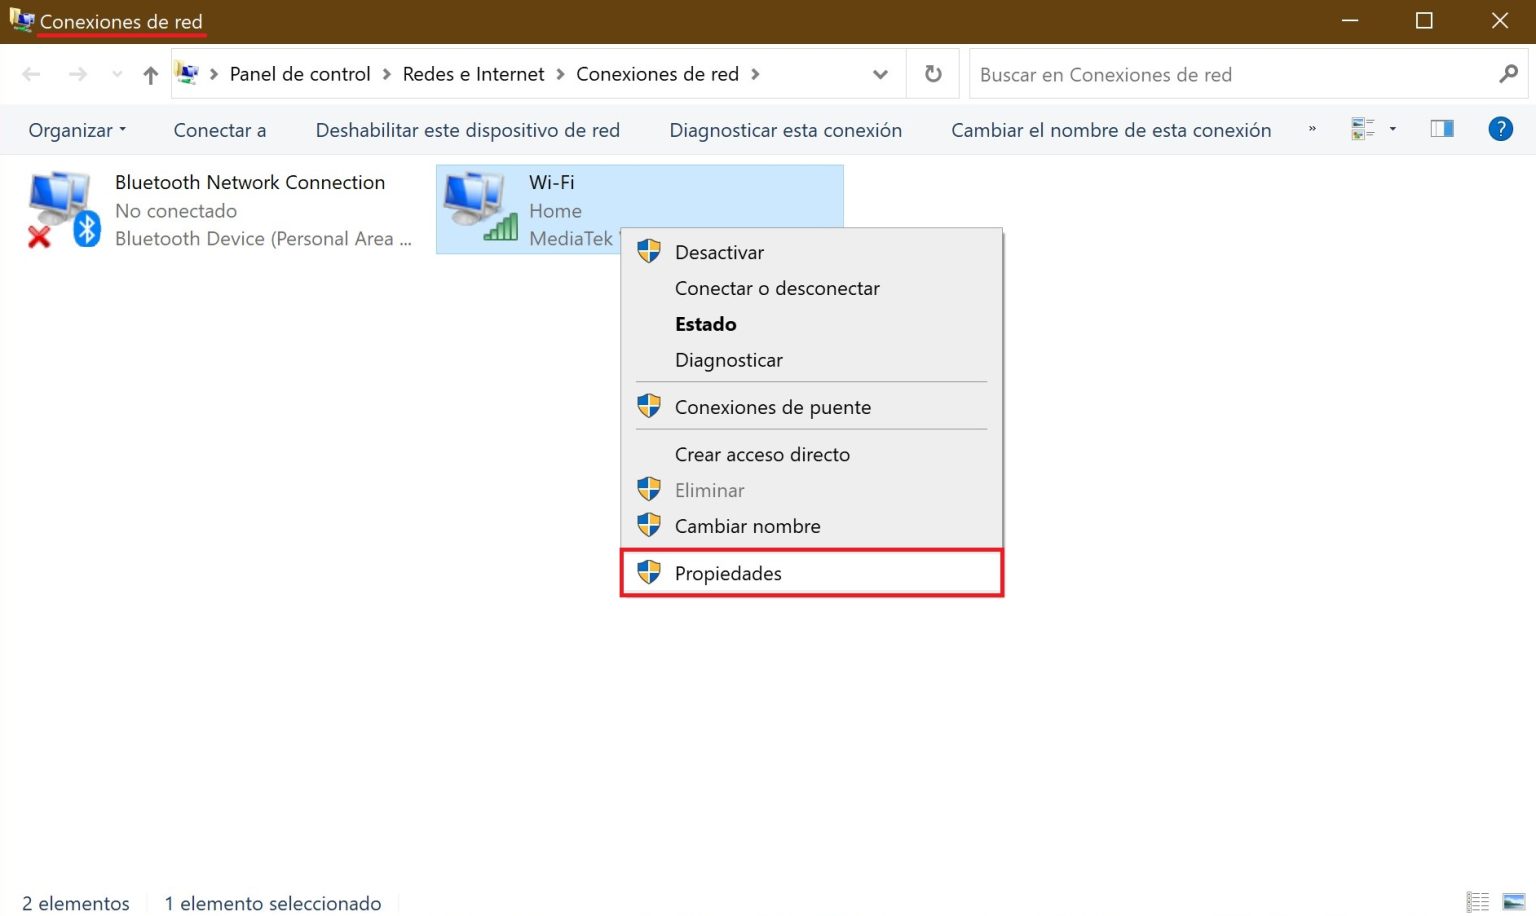Click the back navigation arrow
Screen dimensions: 1536x916
30,73
